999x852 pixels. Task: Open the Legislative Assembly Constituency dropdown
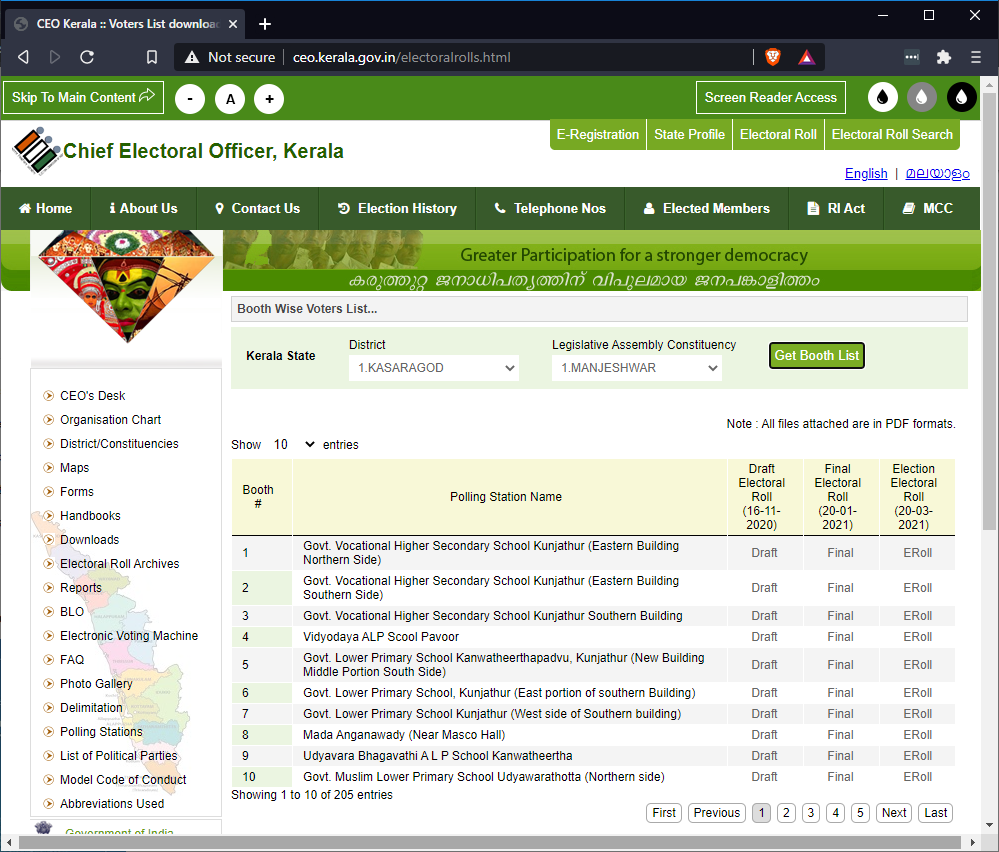[636, 368]
